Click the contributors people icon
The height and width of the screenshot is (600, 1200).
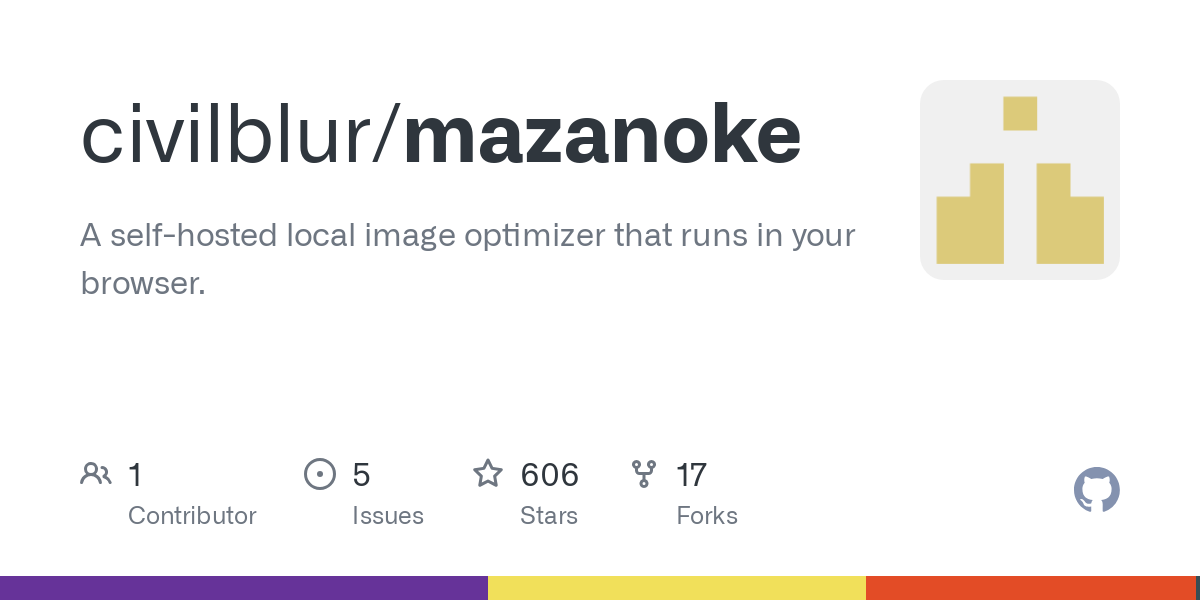[96, 473]
